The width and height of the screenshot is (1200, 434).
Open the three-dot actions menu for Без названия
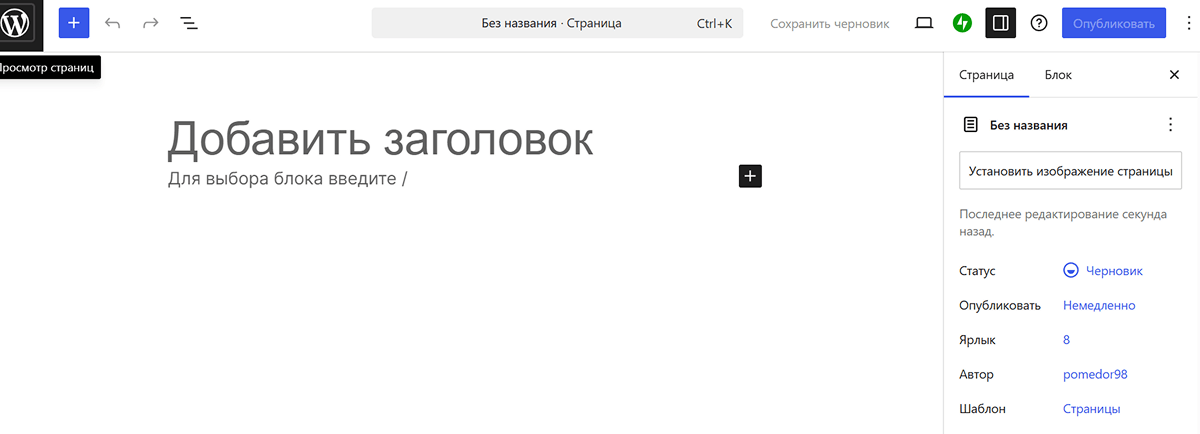coord(1170,125)
